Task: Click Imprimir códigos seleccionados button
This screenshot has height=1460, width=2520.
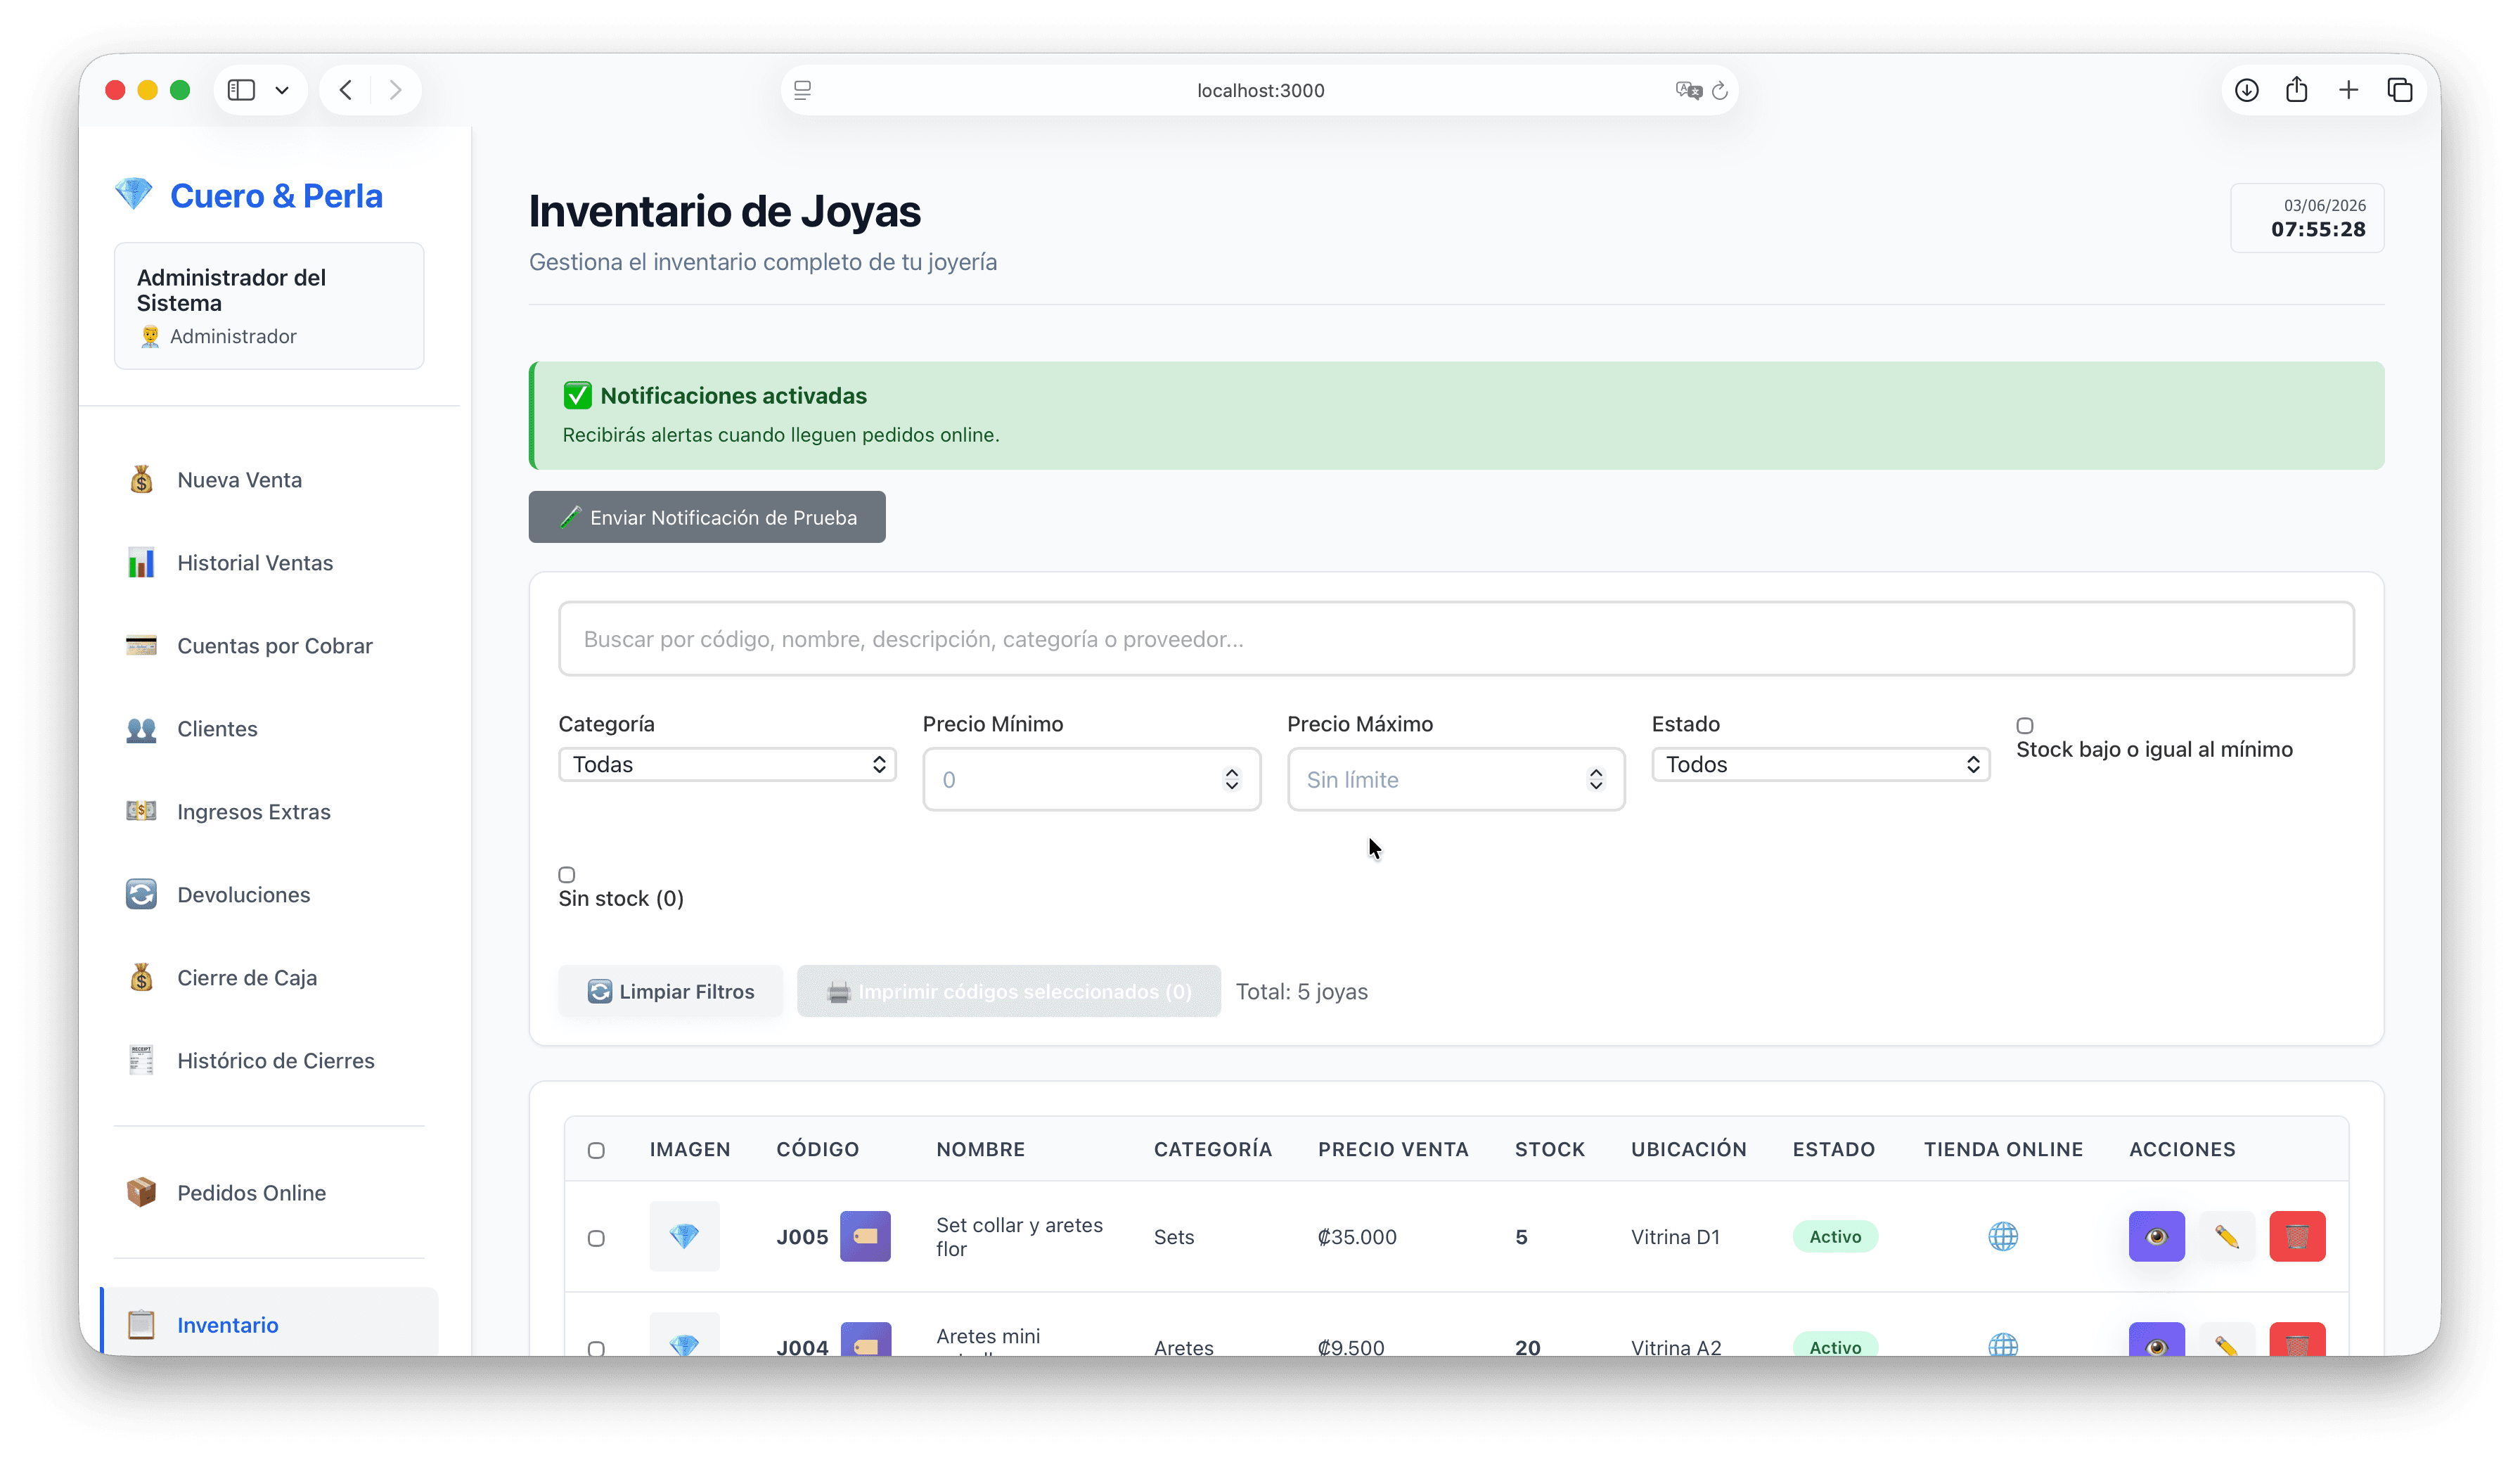Action: (x=1009, y=991)
